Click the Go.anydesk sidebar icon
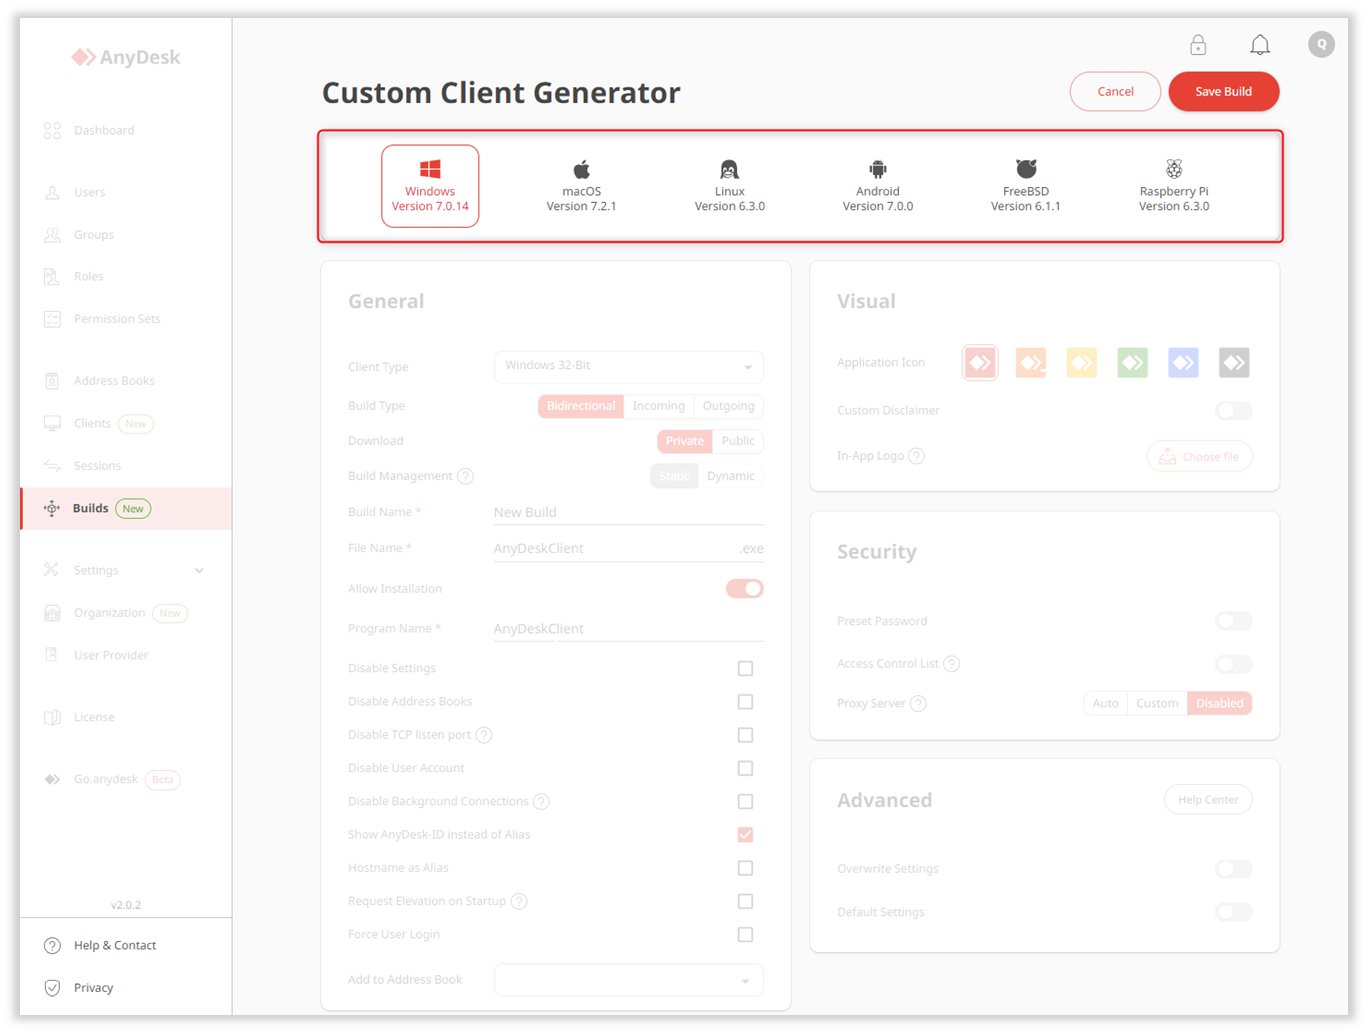The image size is (1368, 1033). [x=52, y=779]
